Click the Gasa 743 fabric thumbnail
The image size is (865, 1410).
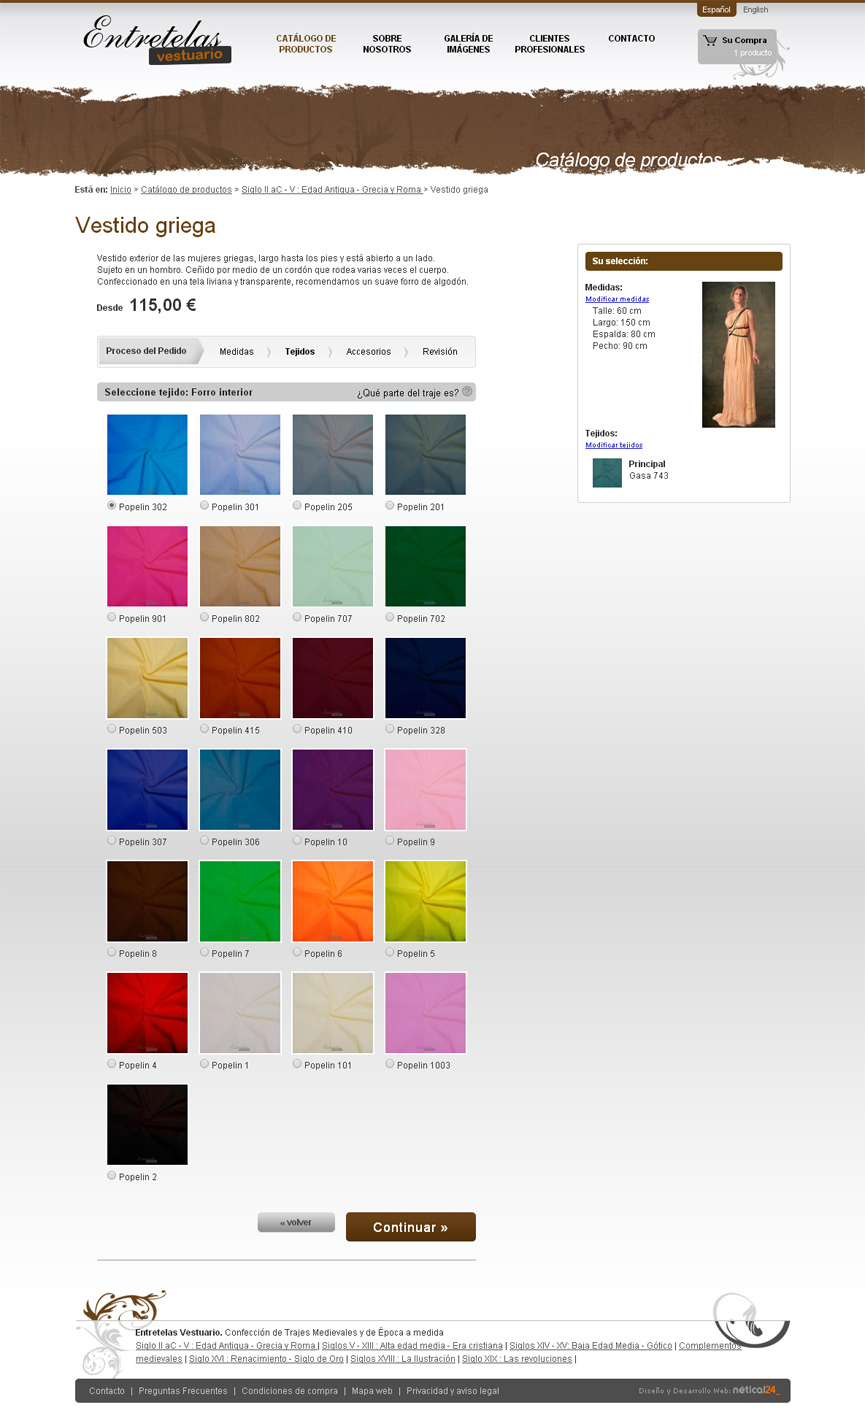point(607,473)
